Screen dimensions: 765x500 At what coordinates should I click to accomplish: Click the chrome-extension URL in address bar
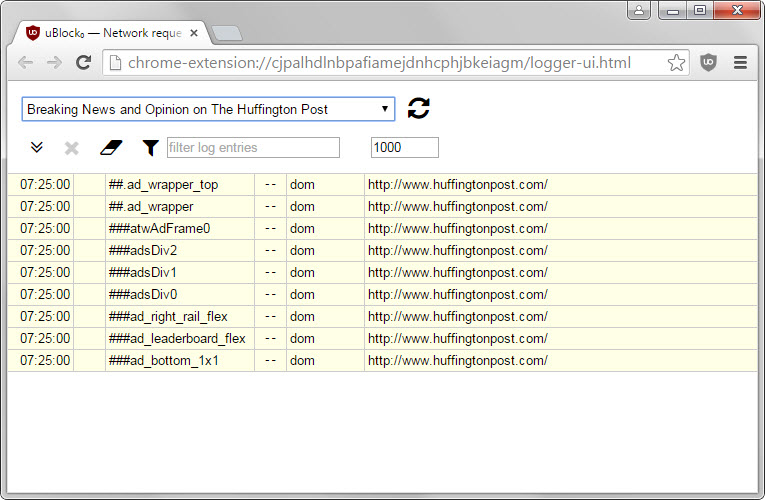[x=379, y=62]
